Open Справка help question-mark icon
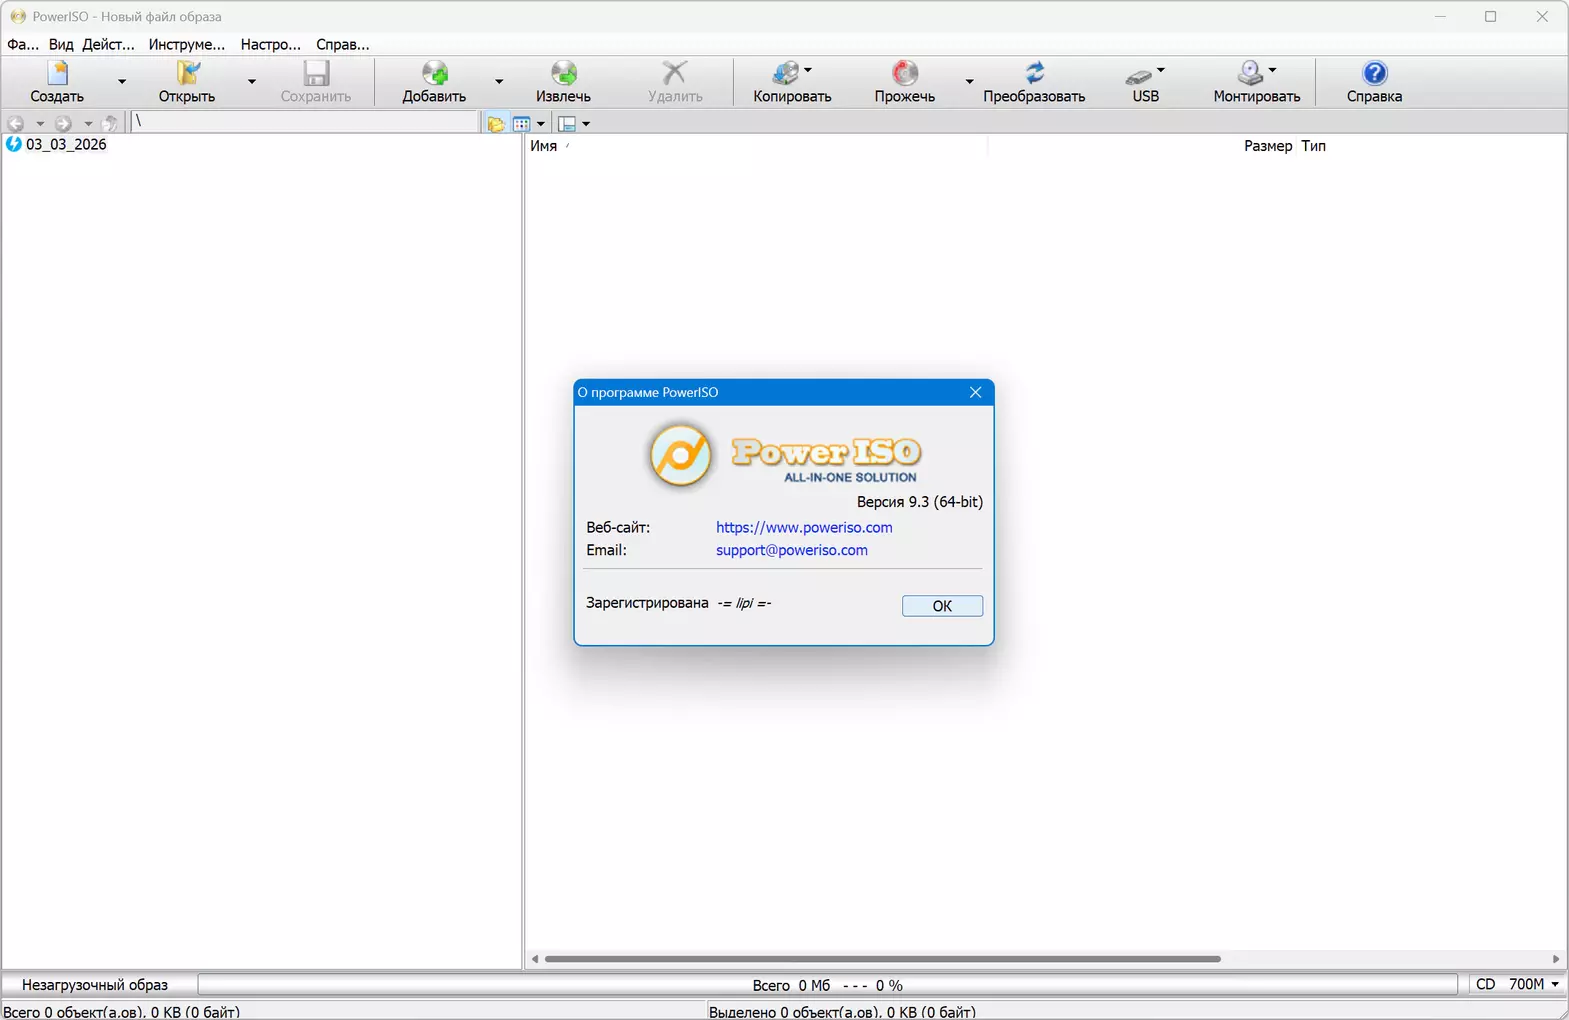The width and height of the screenshot is (1569, 1020). (x=1375, y=73)
